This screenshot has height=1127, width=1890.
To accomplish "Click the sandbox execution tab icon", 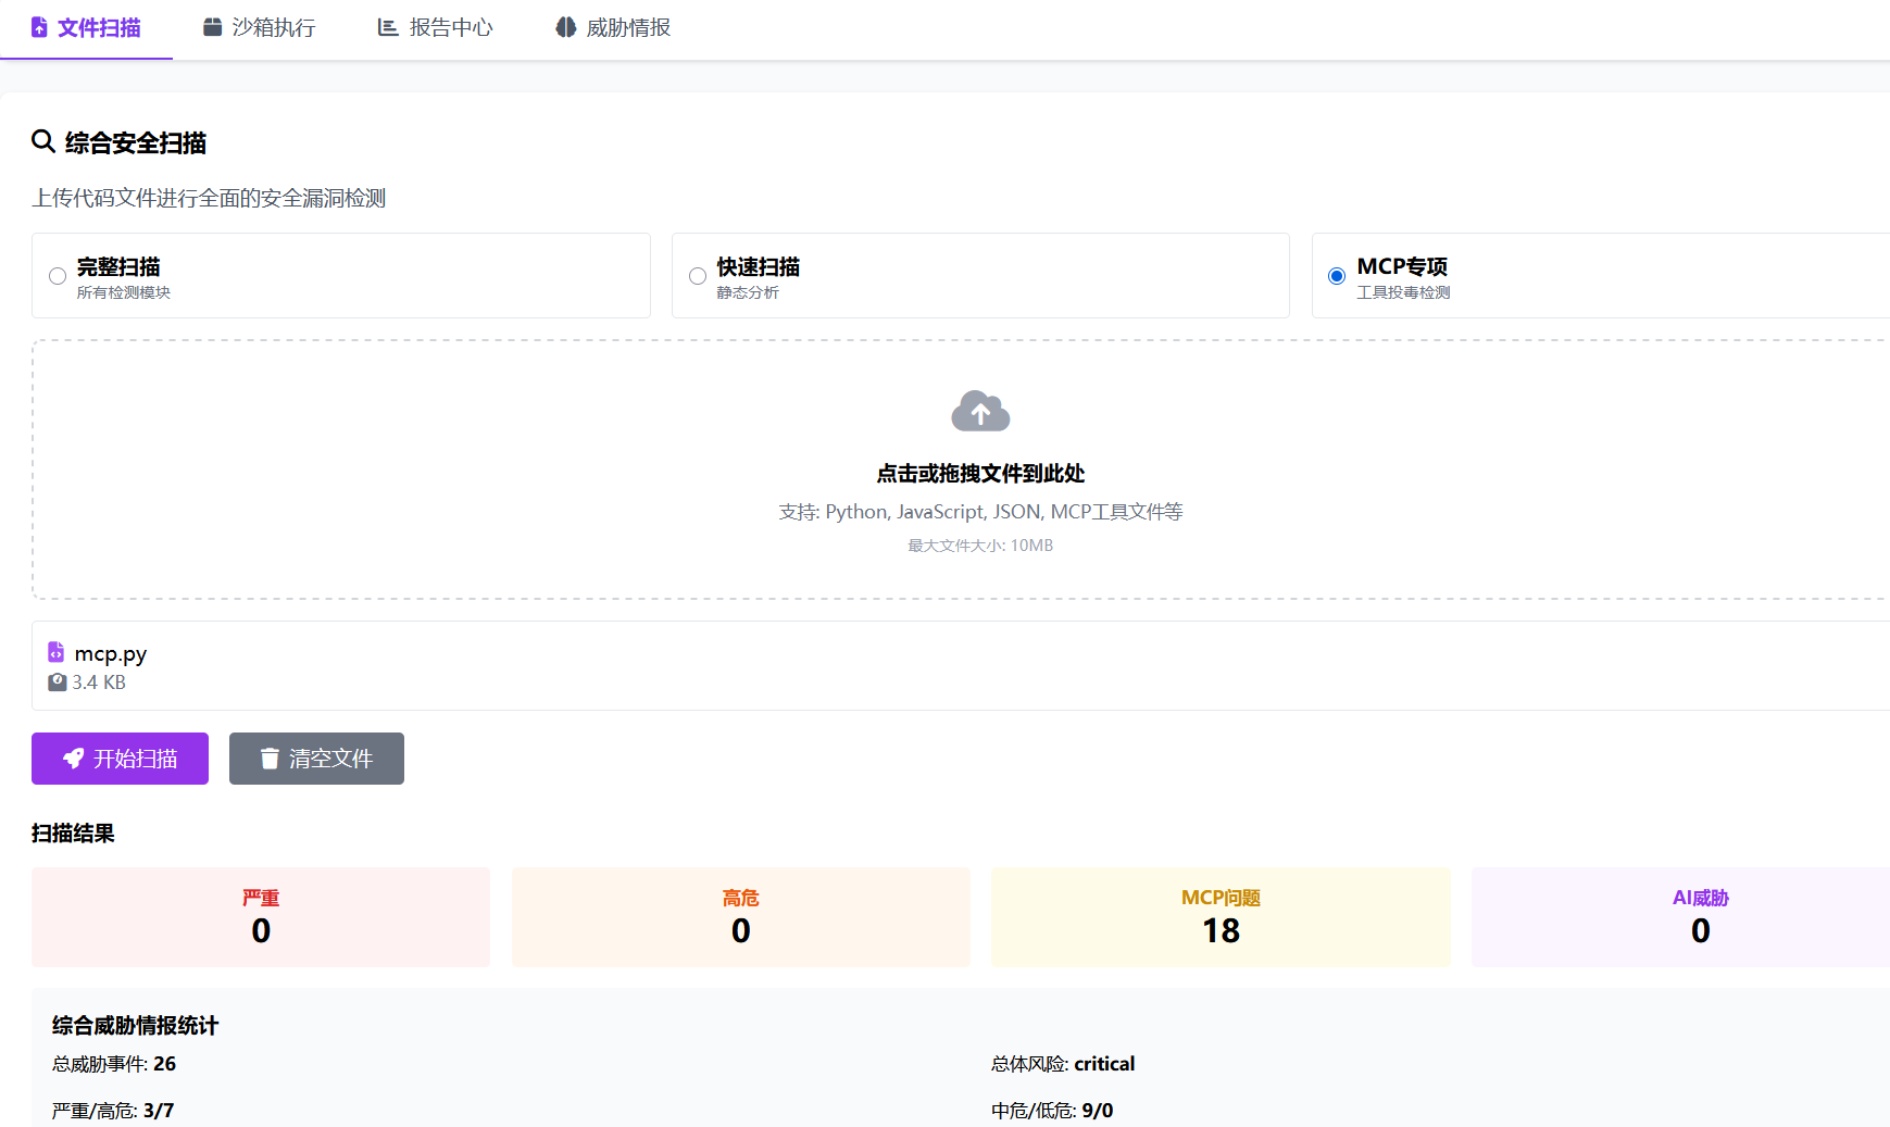I will [212, 27].
